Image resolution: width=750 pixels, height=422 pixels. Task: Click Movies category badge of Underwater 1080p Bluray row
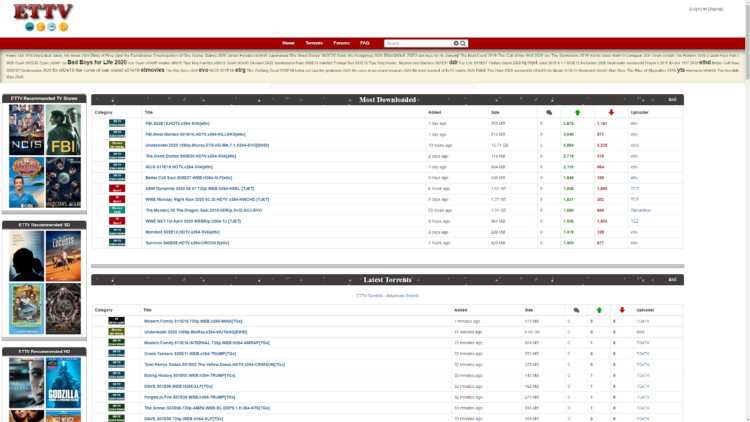click(117, 145)
